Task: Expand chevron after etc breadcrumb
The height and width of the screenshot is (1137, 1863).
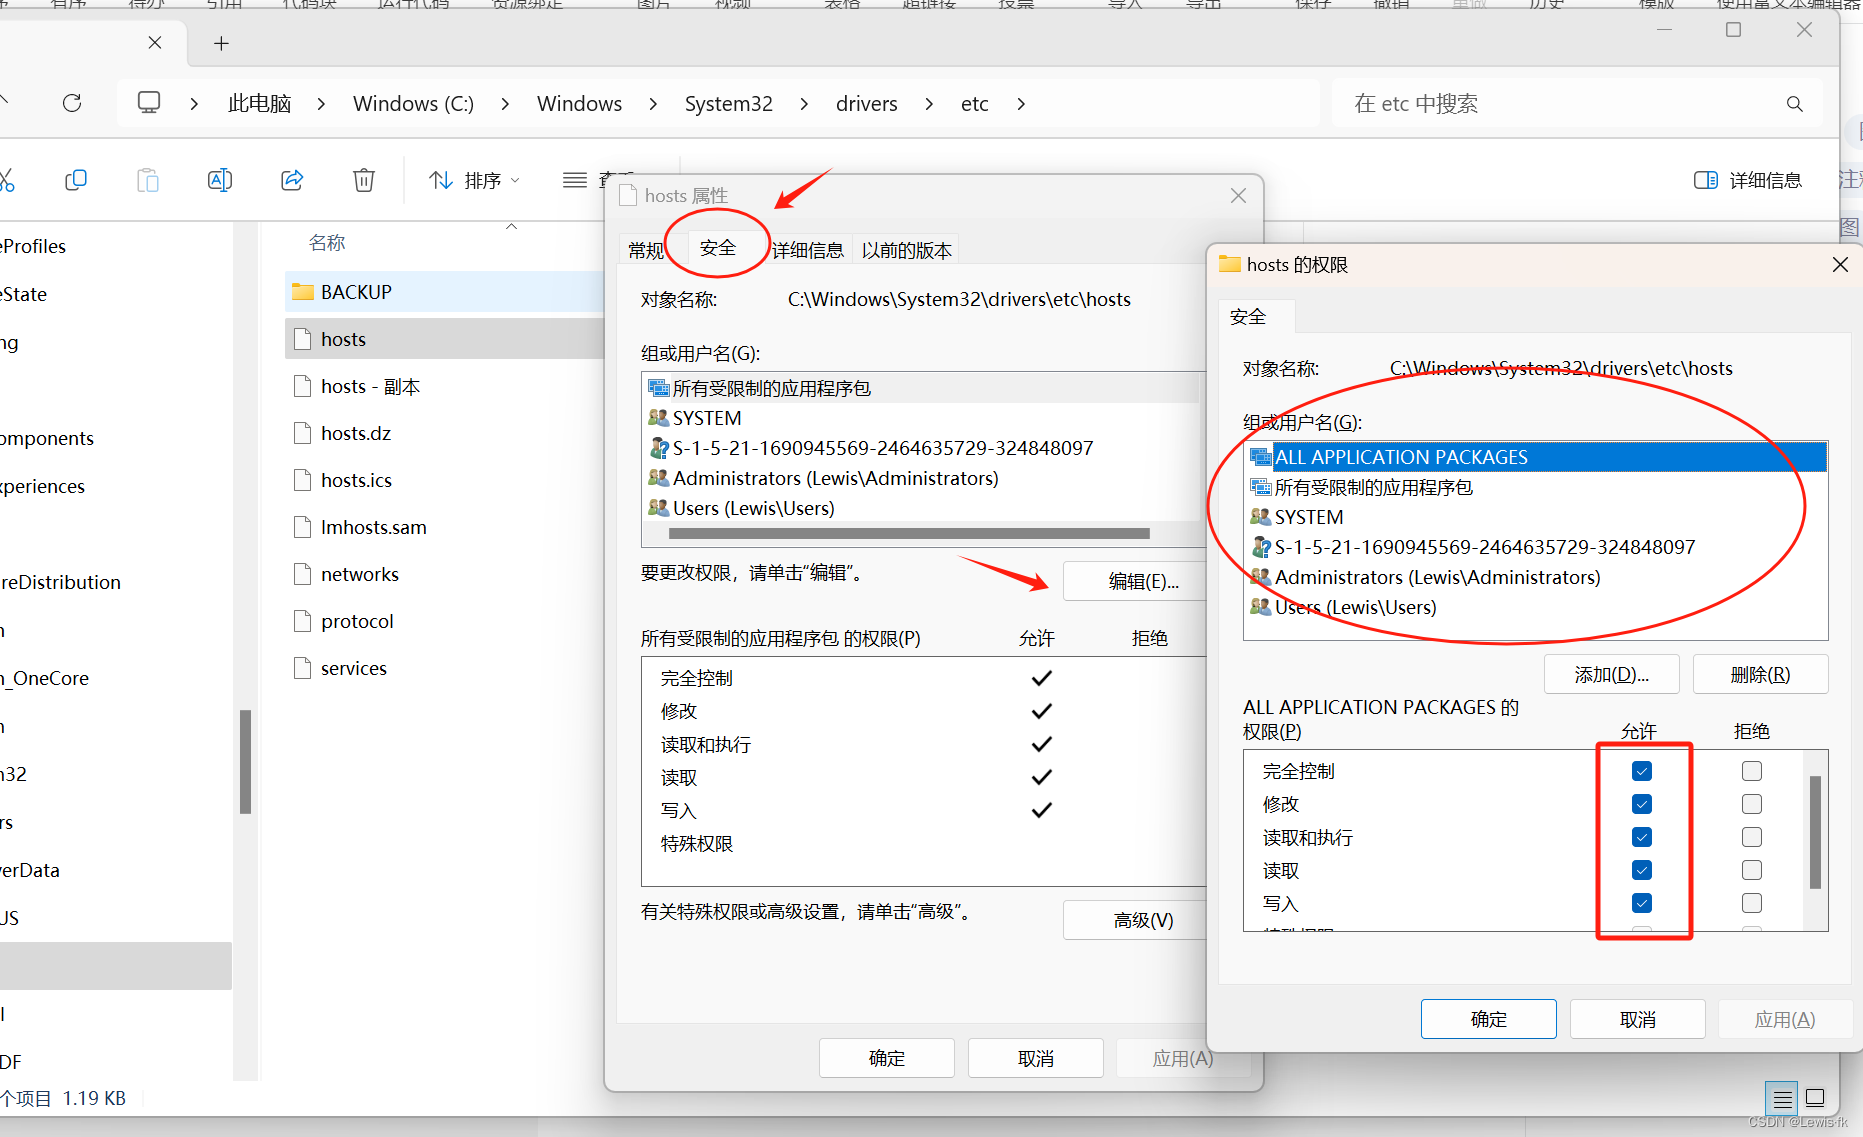Action: [1021, 104]
